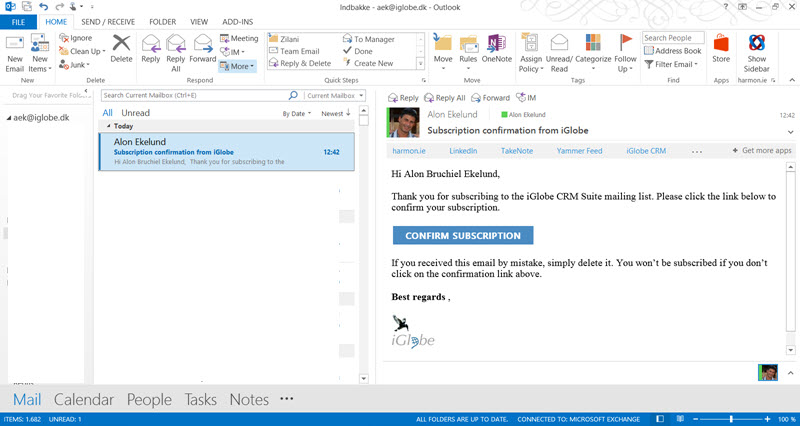Open the By Date arrangement dropdown

tap(296, 114)
